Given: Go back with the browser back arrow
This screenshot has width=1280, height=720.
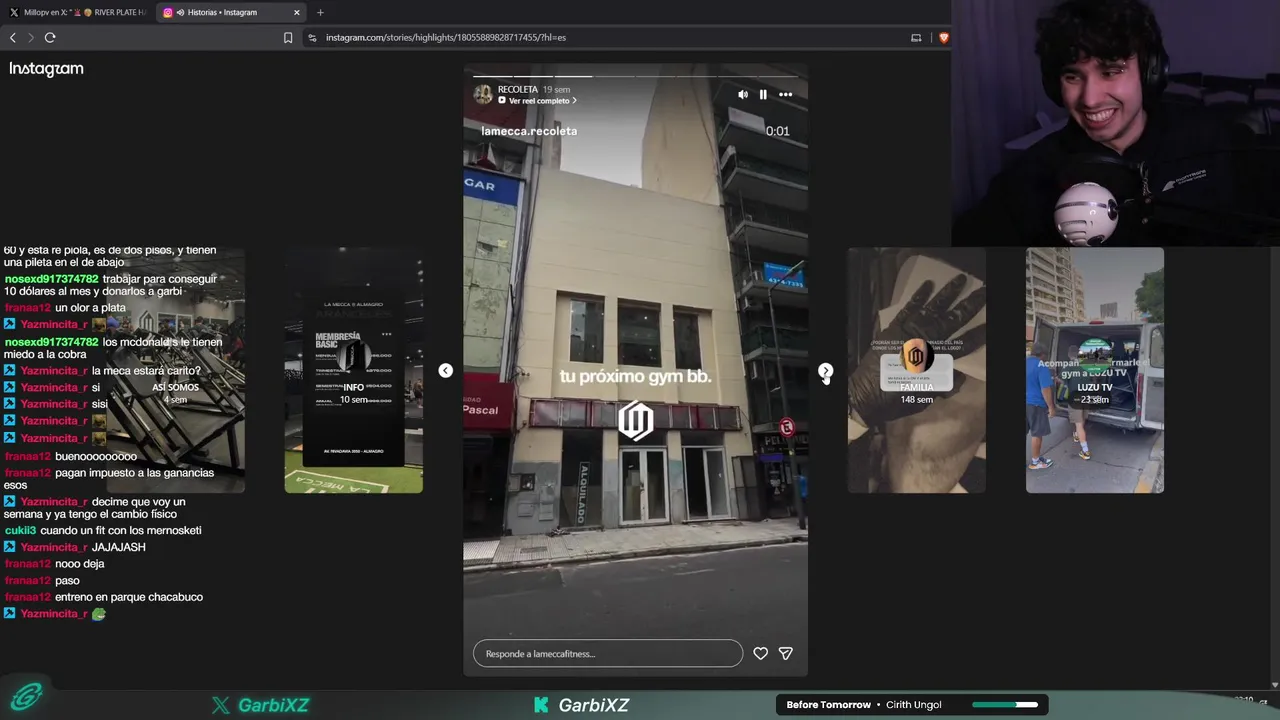Looking at the screenshot, I should pyautogui.click(x=13, y=37).
